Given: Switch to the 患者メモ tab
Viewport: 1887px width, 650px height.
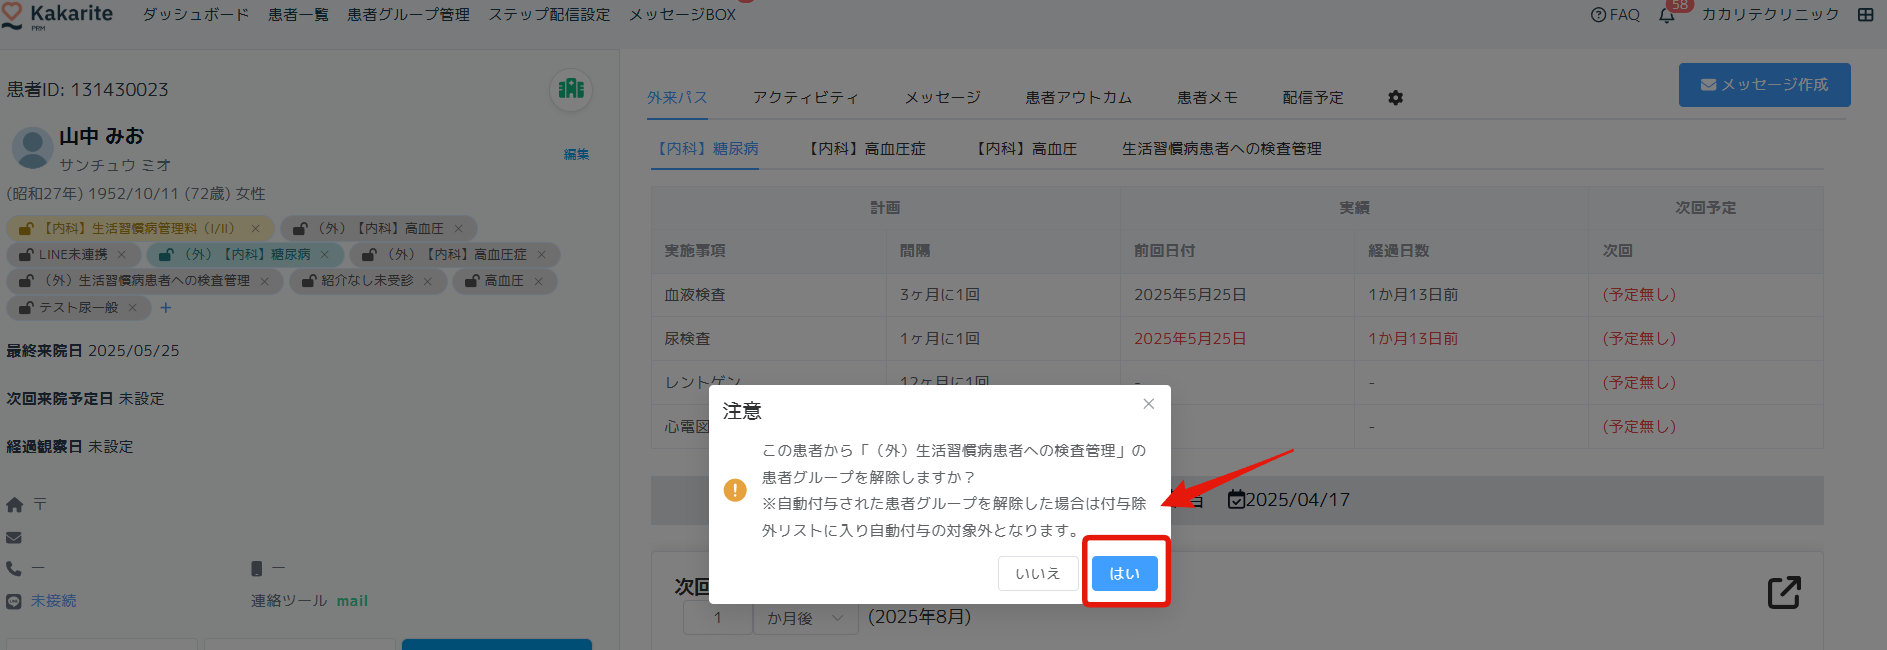Looking at the screenshot, I should click(1207, 98).
